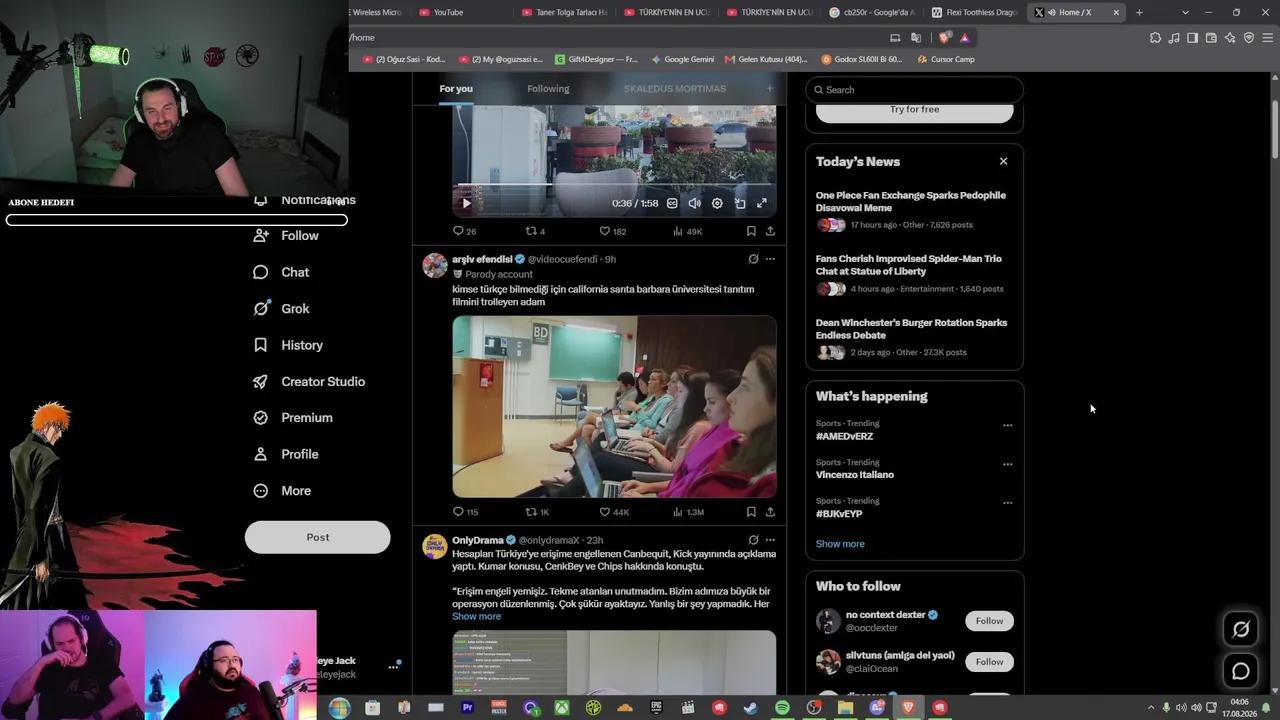Open Creator Studio in the sidebar
The height and width of the screenshot is (720, 1280).
[309, 381]
